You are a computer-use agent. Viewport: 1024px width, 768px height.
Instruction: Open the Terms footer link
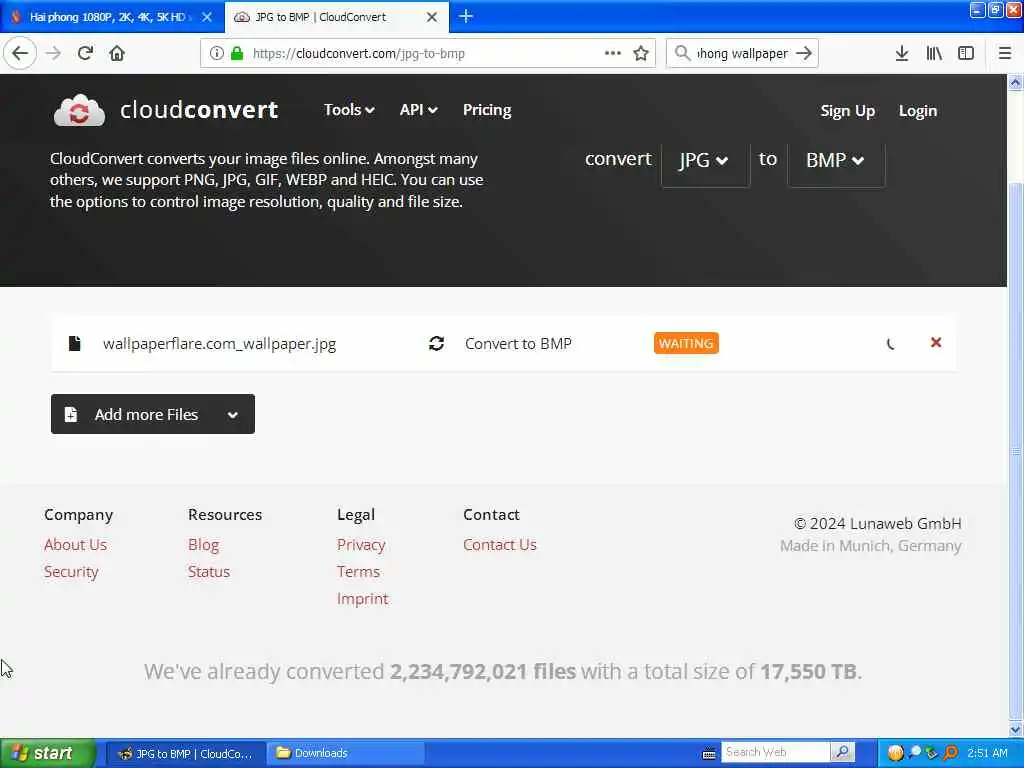coord(359,571)
